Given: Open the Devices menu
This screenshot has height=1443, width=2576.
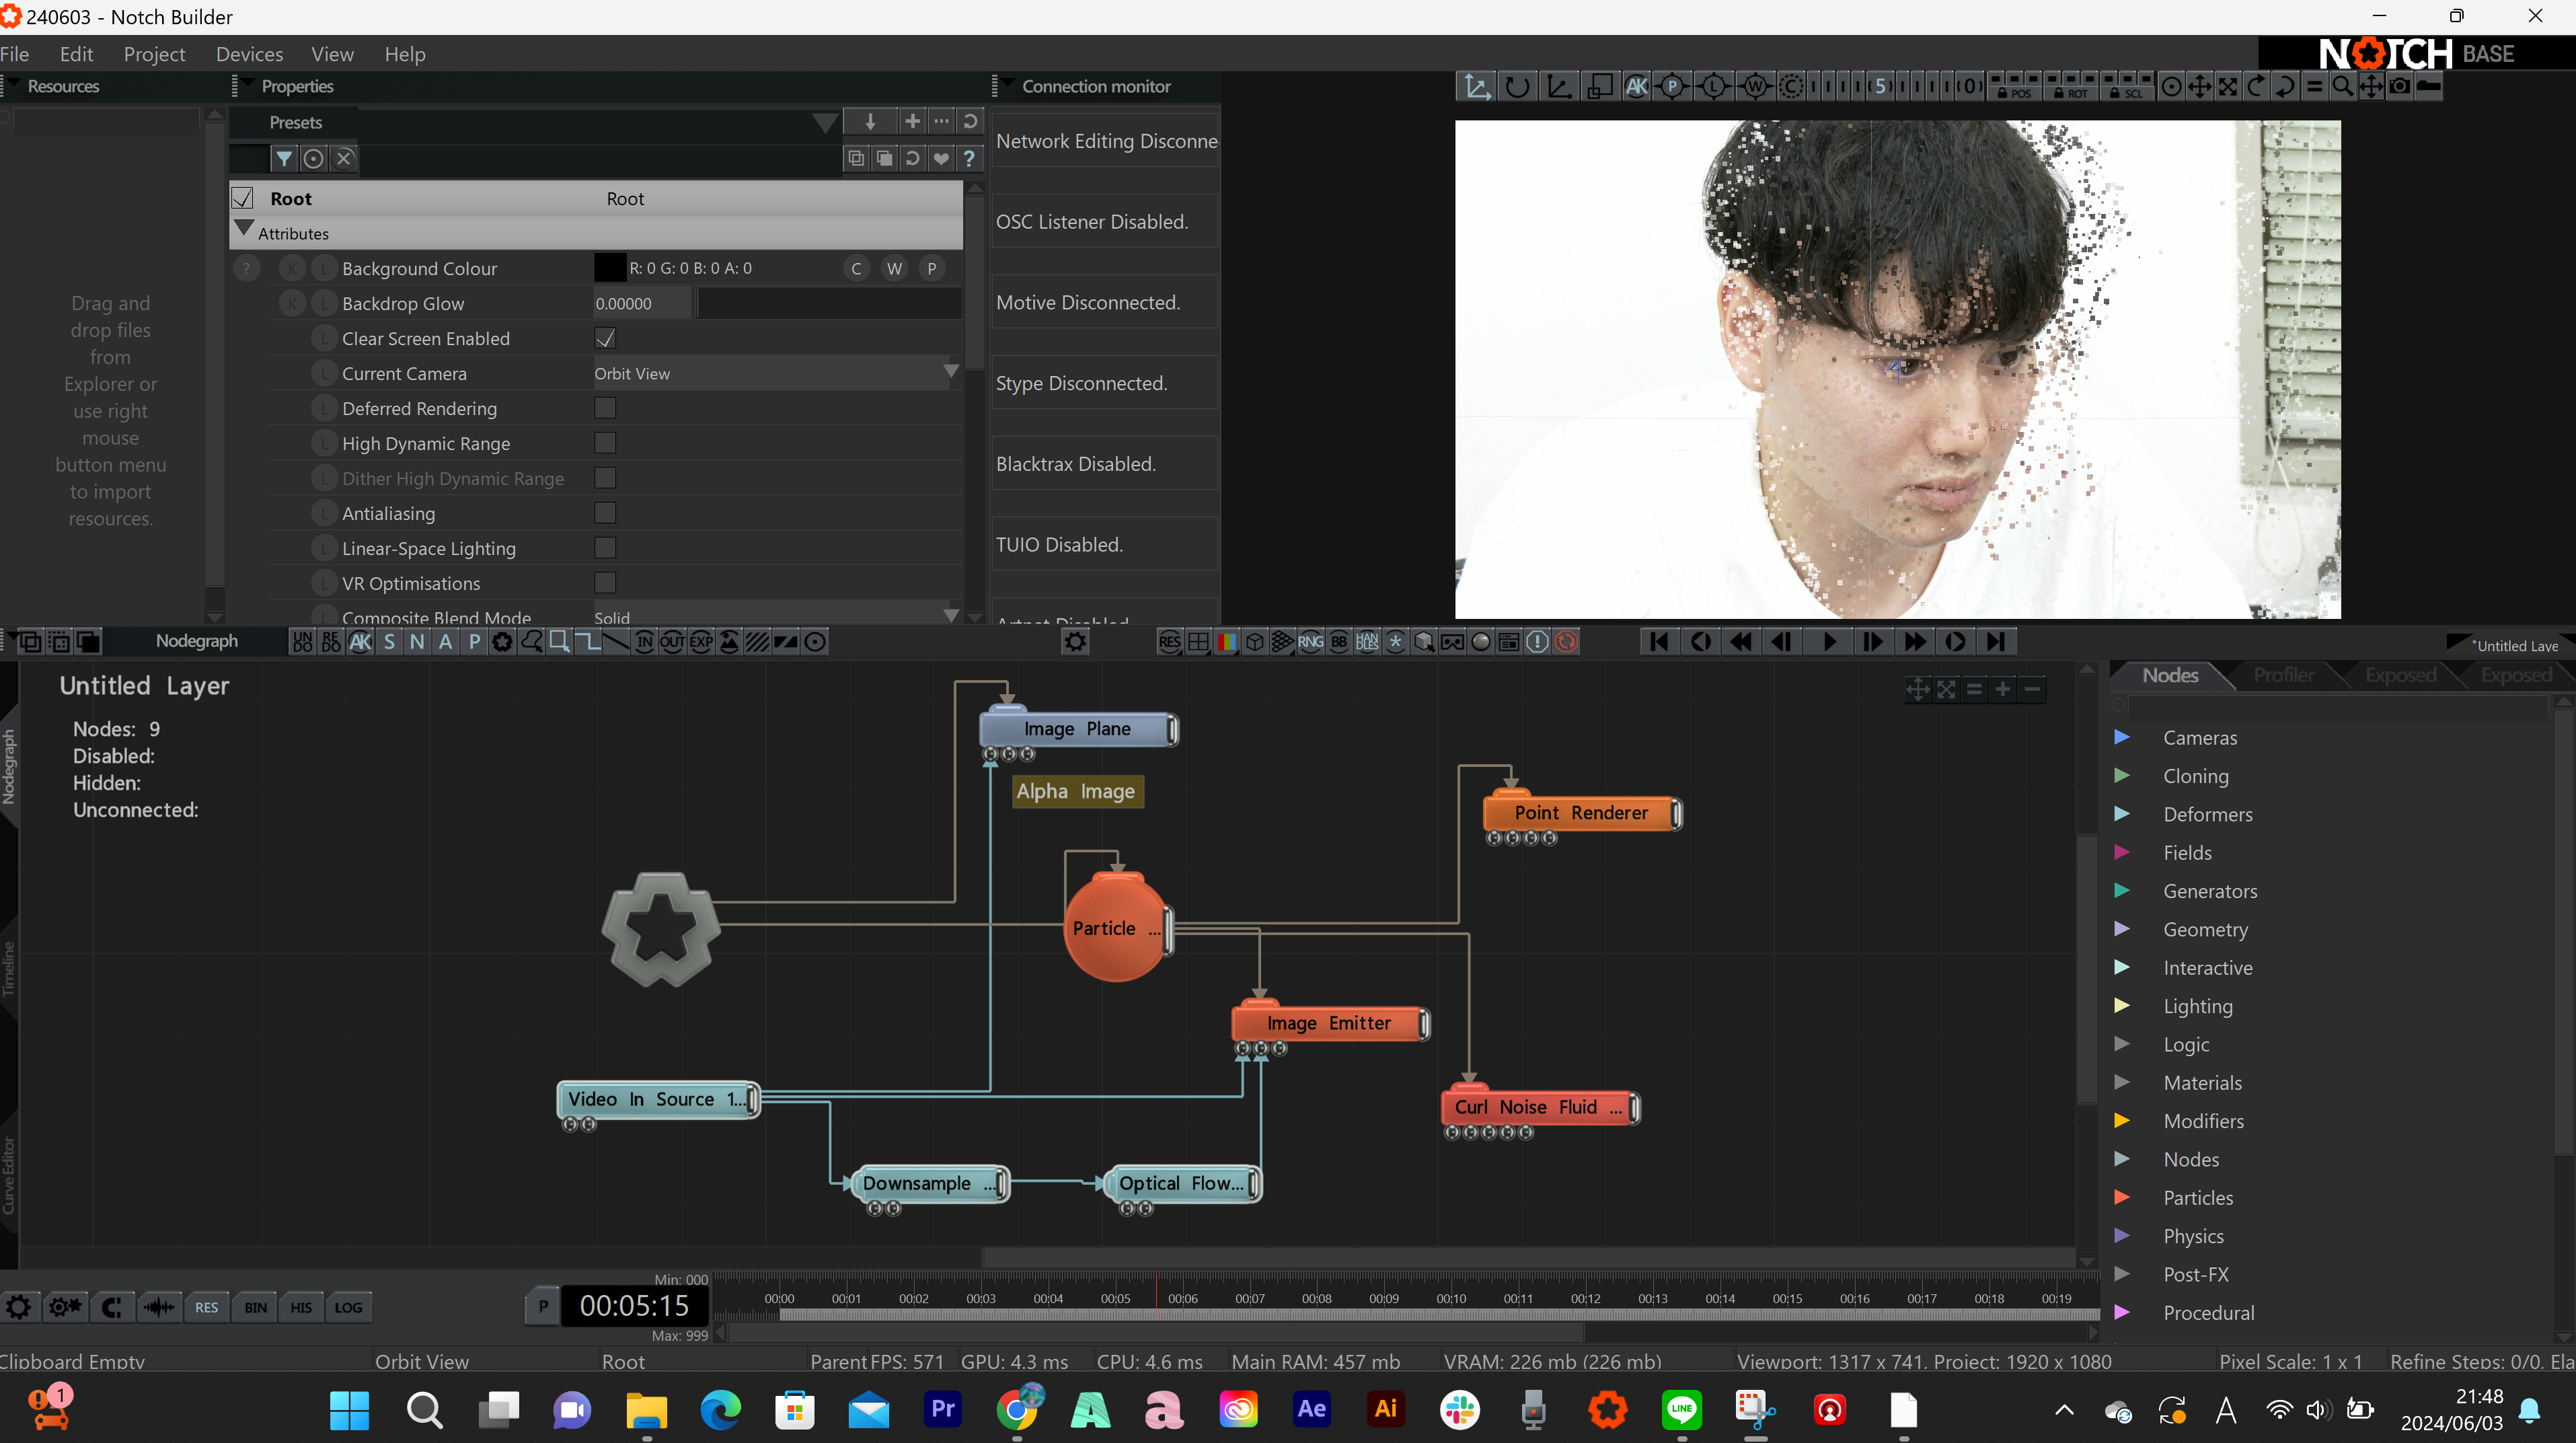Looking at the screenshot, I should tap(249, 54).
